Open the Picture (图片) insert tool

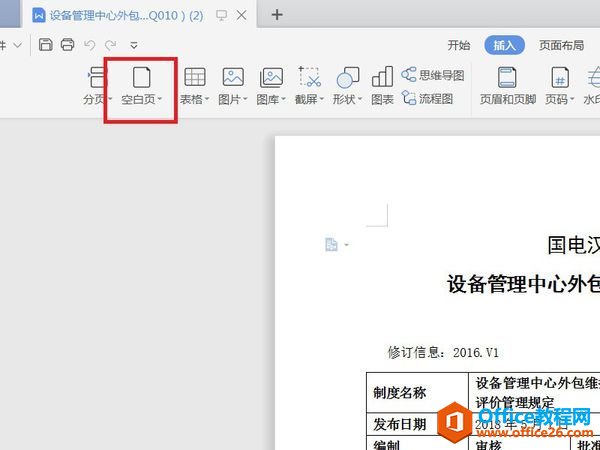(233, 78)
